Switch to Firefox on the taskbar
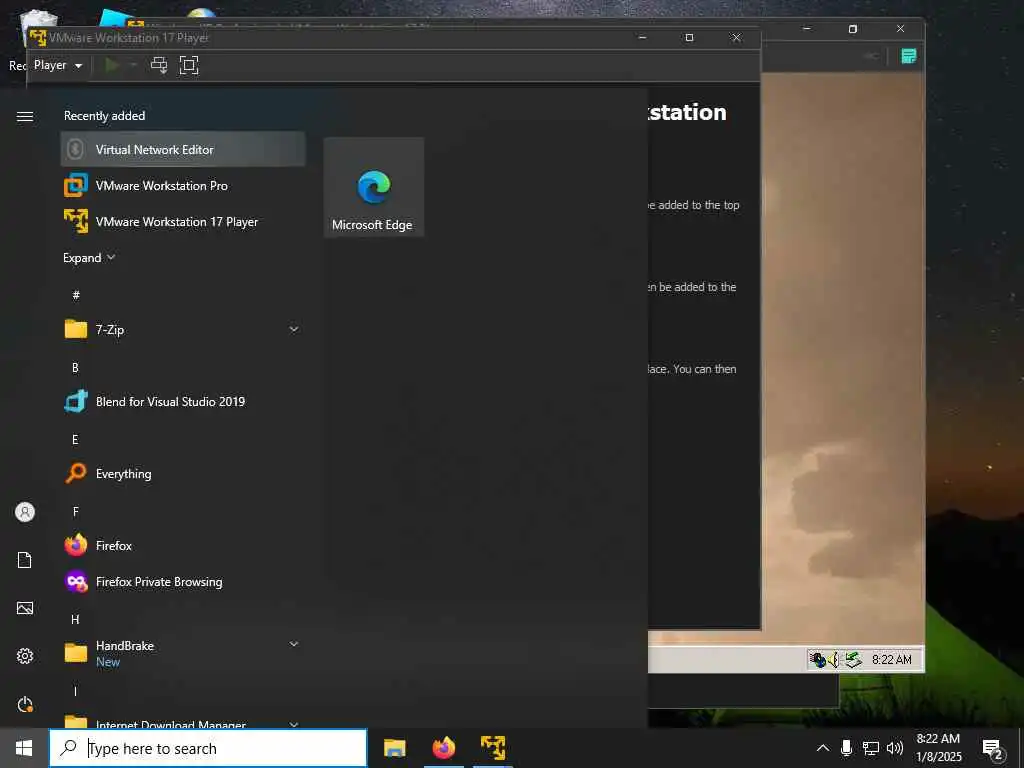Screen dimensions: 1024x768 443,748
